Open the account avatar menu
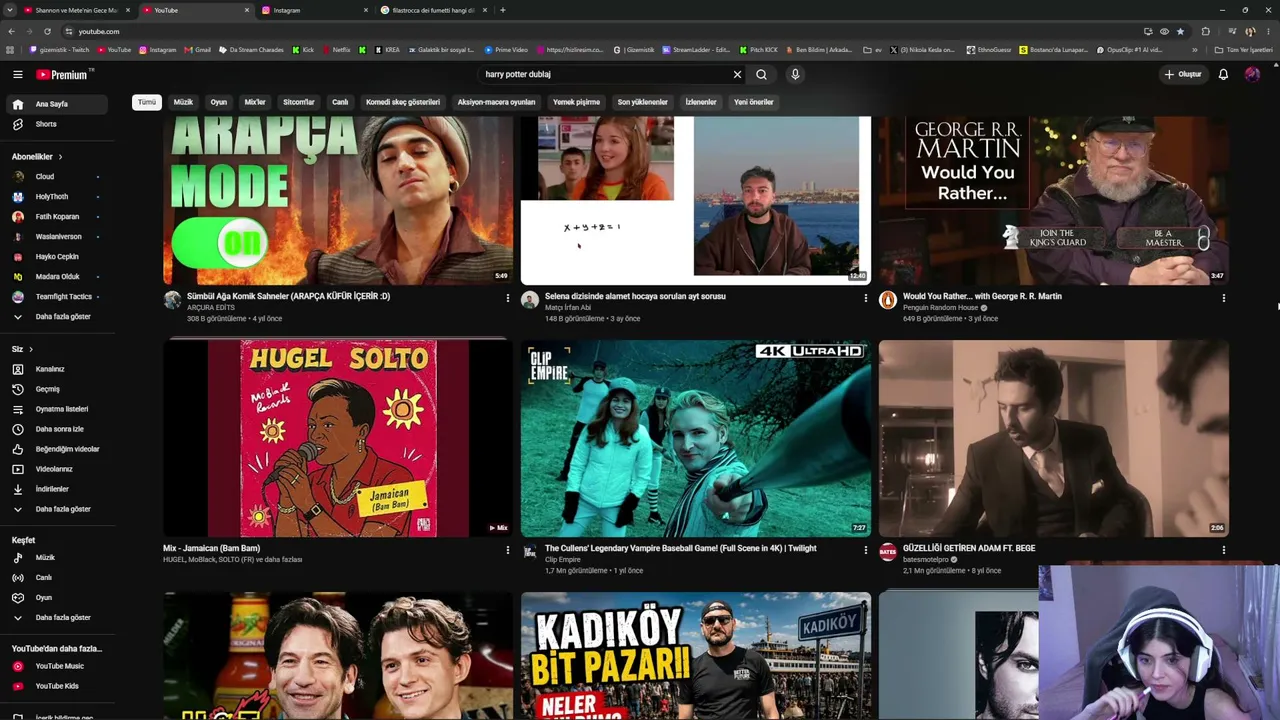Screen dimensions: 1280x720 pos(1252,74)
